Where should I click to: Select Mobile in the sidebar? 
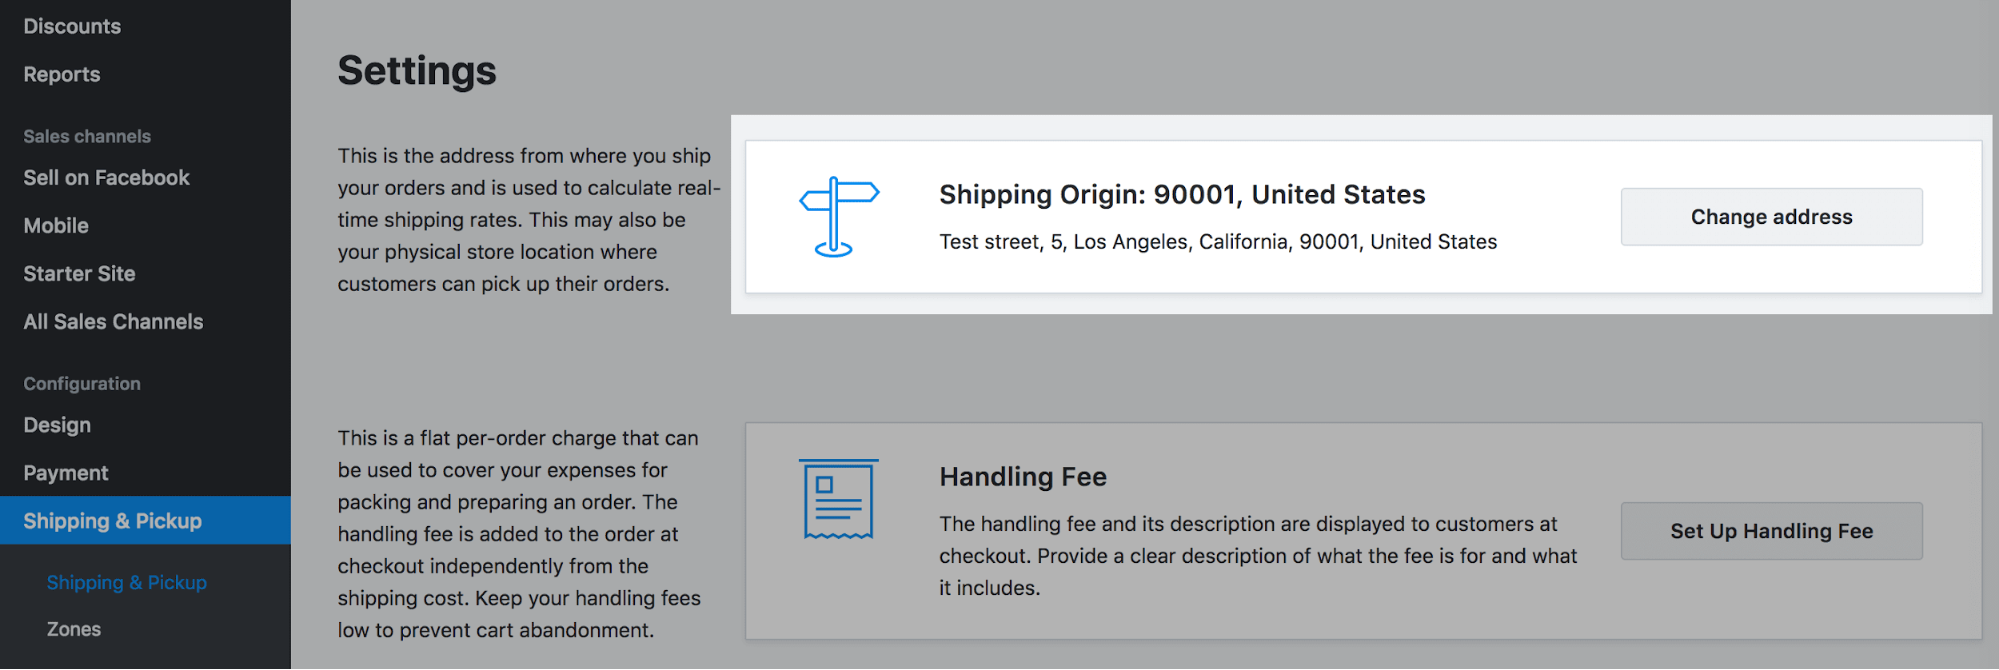[56, 226]
